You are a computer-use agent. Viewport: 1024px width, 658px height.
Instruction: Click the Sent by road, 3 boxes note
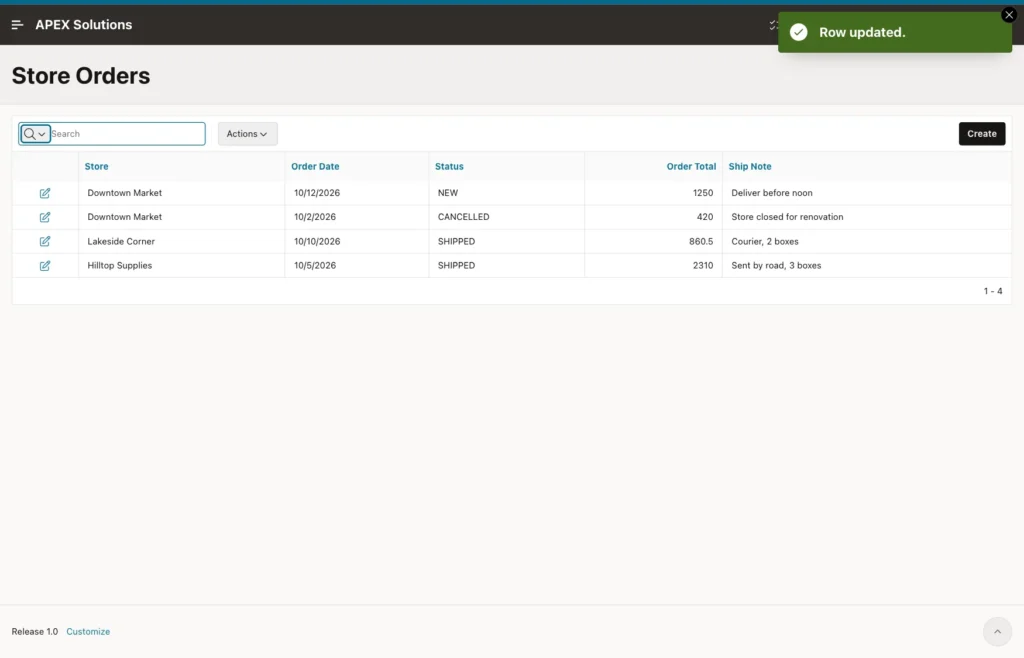click(776, 266)
